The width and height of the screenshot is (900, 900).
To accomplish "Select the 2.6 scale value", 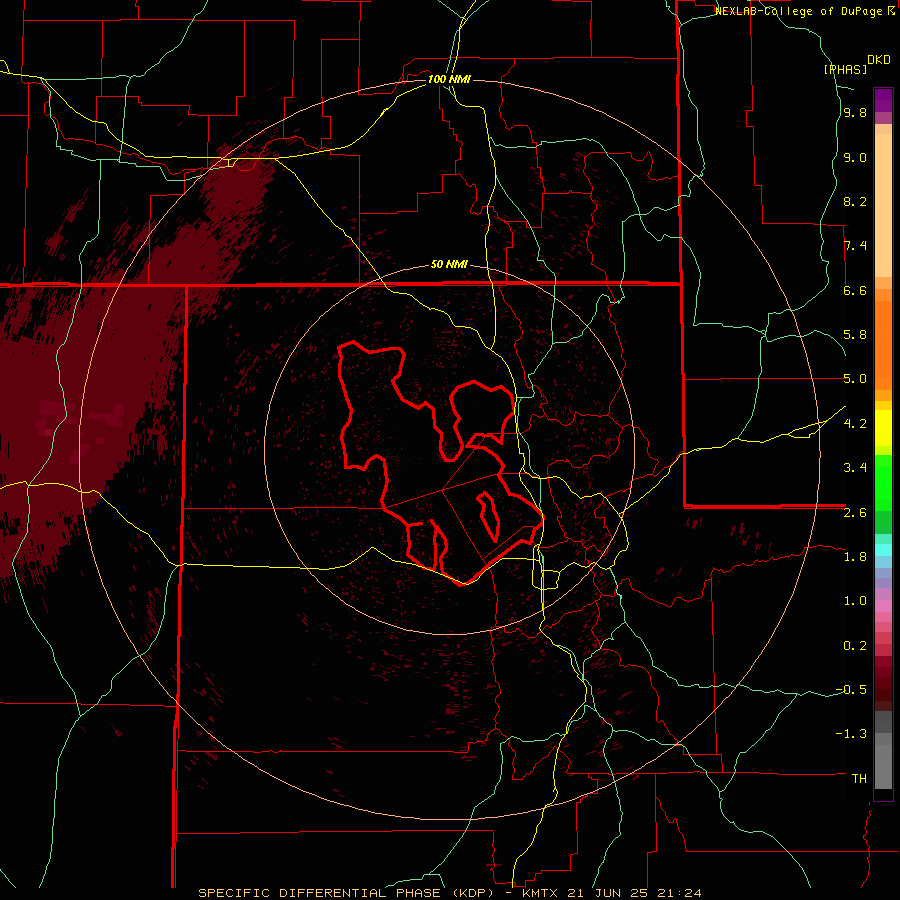I will (855, 513).
